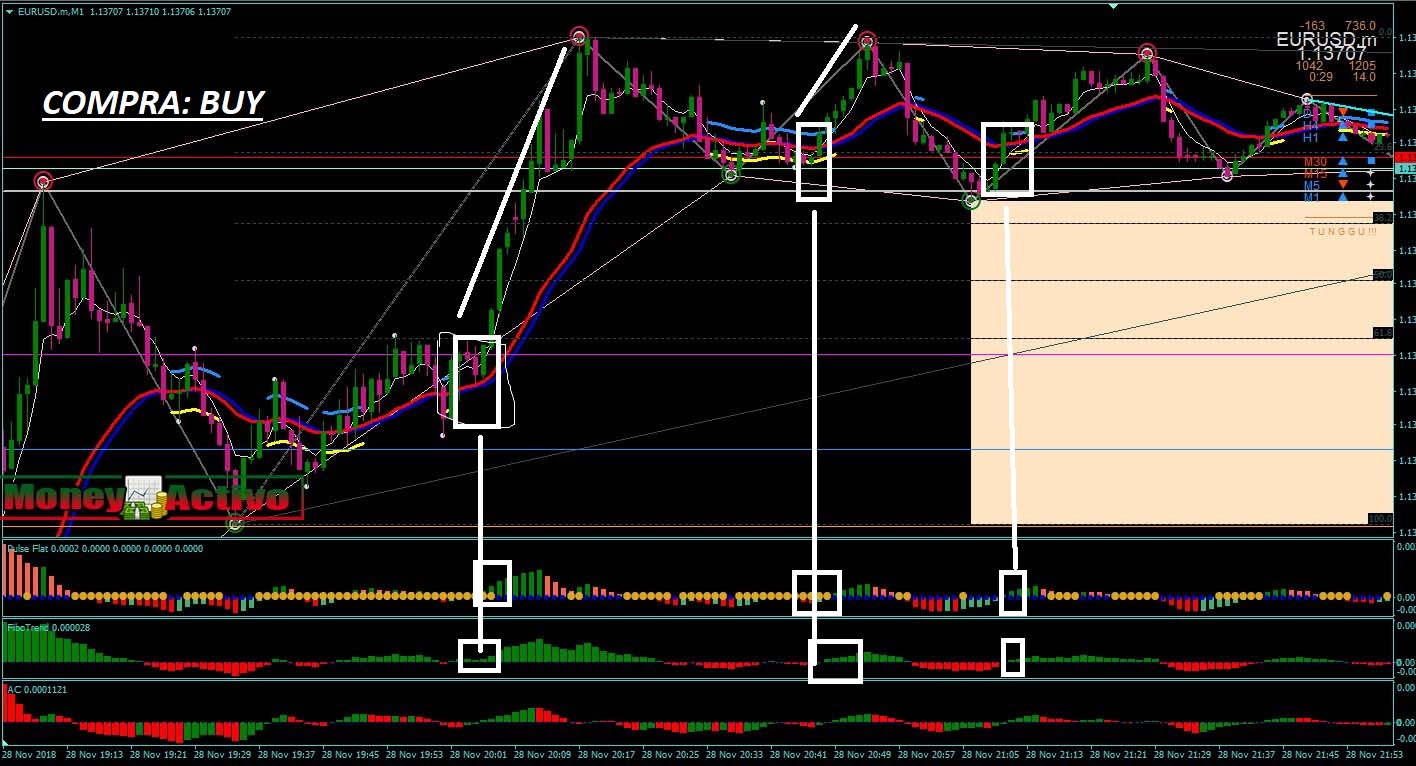Click the large 1.13707 price readout
The width and height of the screenshot is (1416, 766).
click(x=1332, y=53)
